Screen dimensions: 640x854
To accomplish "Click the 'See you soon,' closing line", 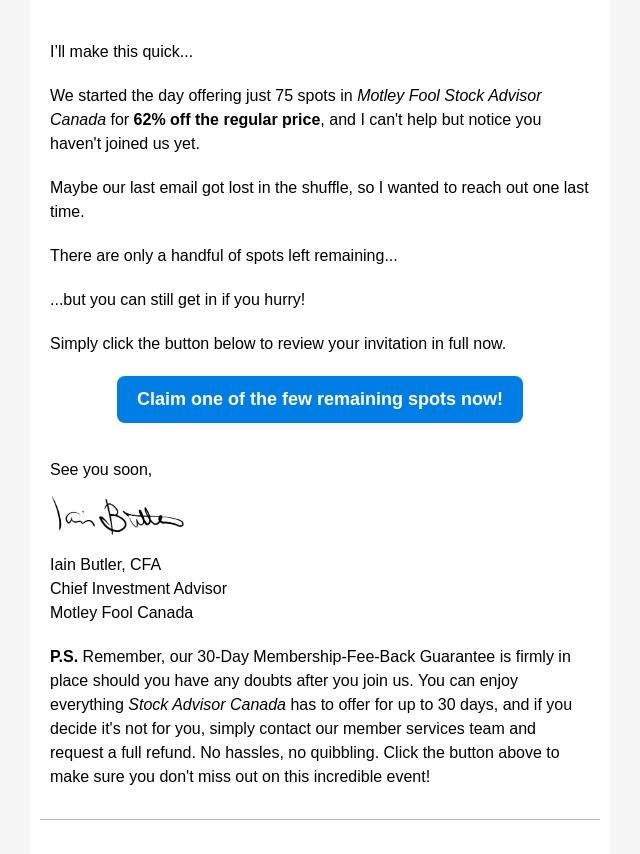I will tap(101, 470).
